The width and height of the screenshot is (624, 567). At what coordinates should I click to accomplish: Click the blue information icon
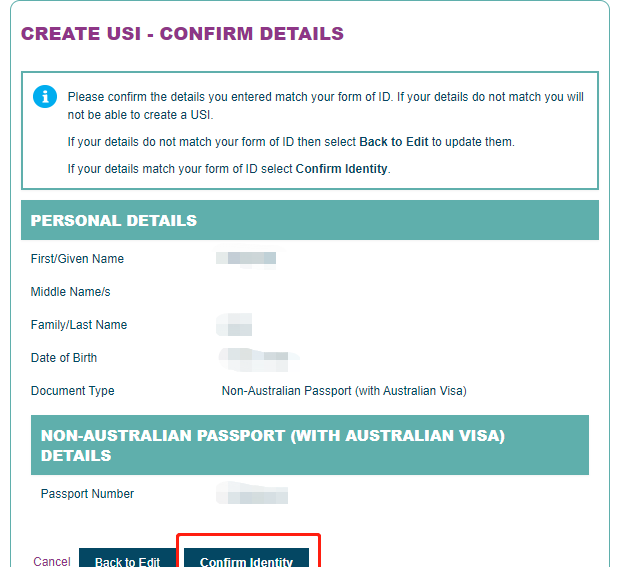click(x=45, y=96)
